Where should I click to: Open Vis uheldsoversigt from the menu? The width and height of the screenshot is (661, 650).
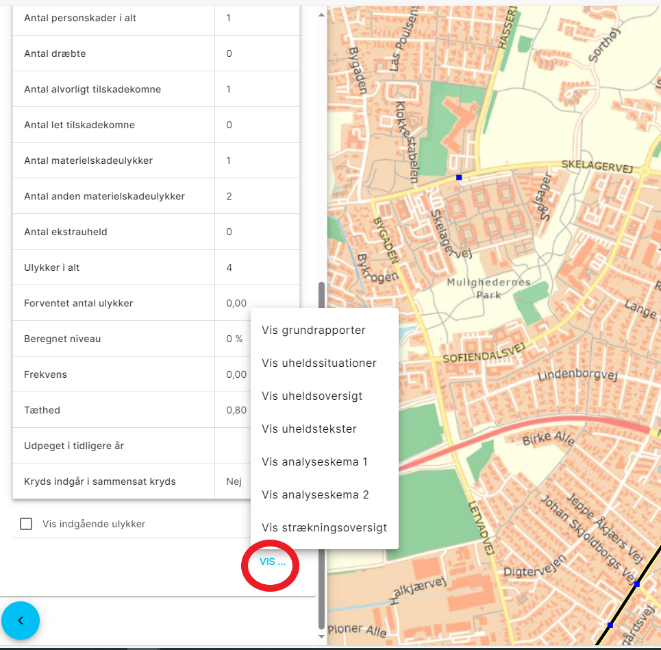[x=312, y=396]
